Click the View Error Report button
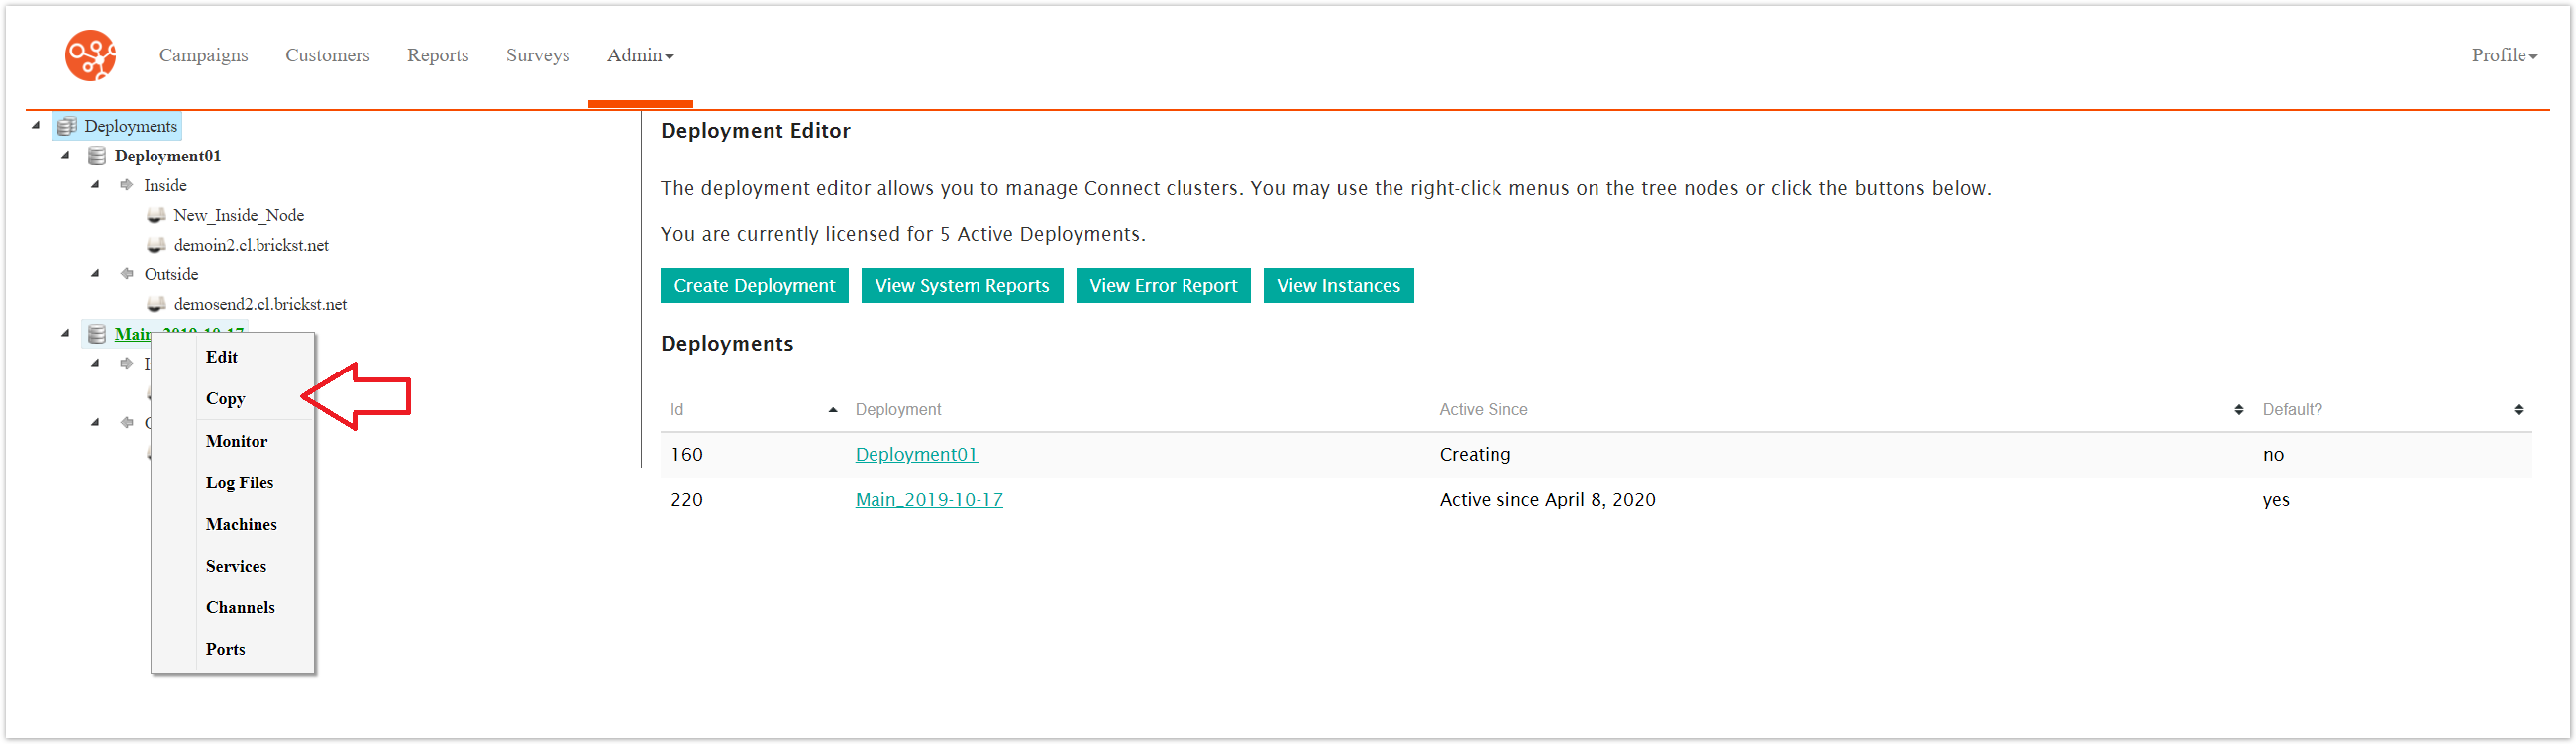 pos(1162,286)
